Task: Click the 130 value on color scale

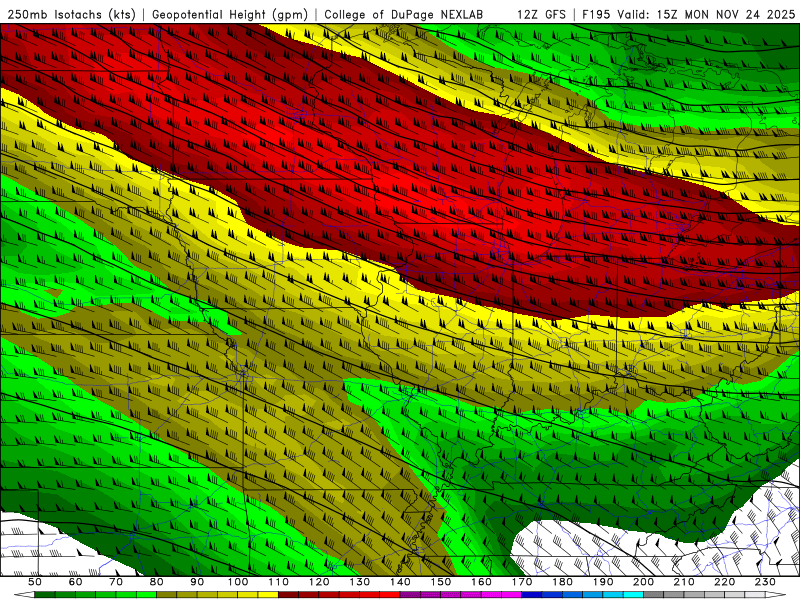Action: [360, 582]
